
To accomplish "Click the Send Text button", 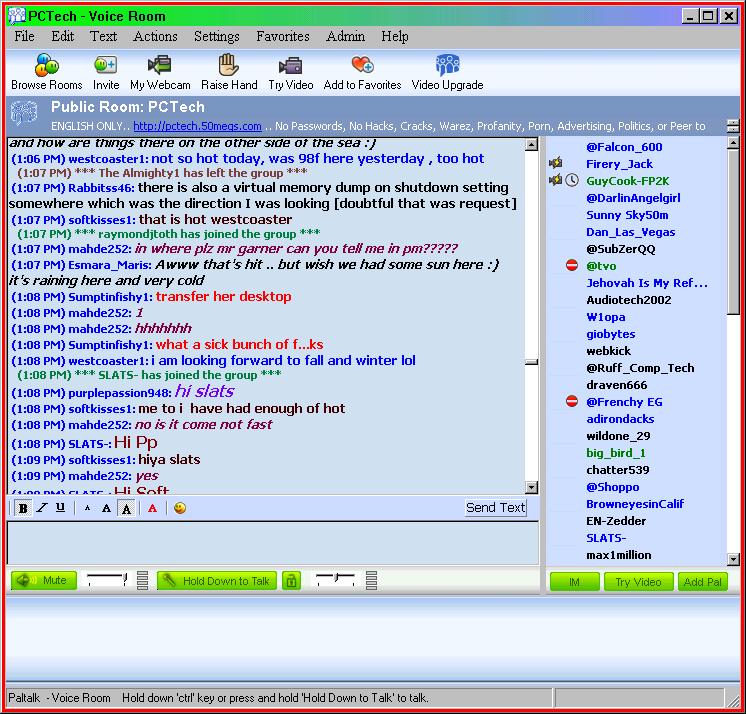I will (x=495, y=508).
